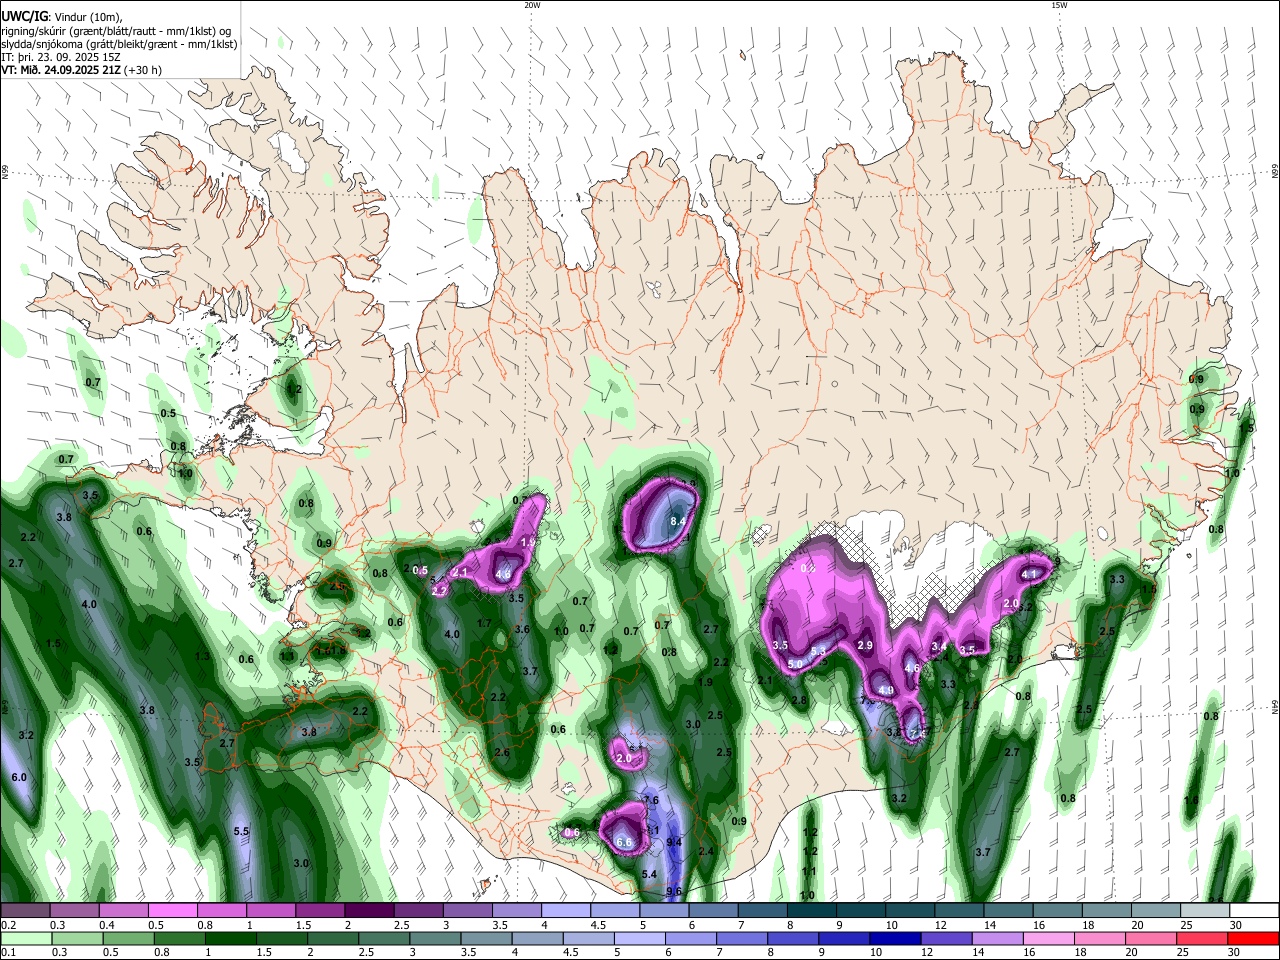This screenshot has width=1280, height=960.
Task: Click the 6.0 rain value near left edge
Action: click(19, 777)
